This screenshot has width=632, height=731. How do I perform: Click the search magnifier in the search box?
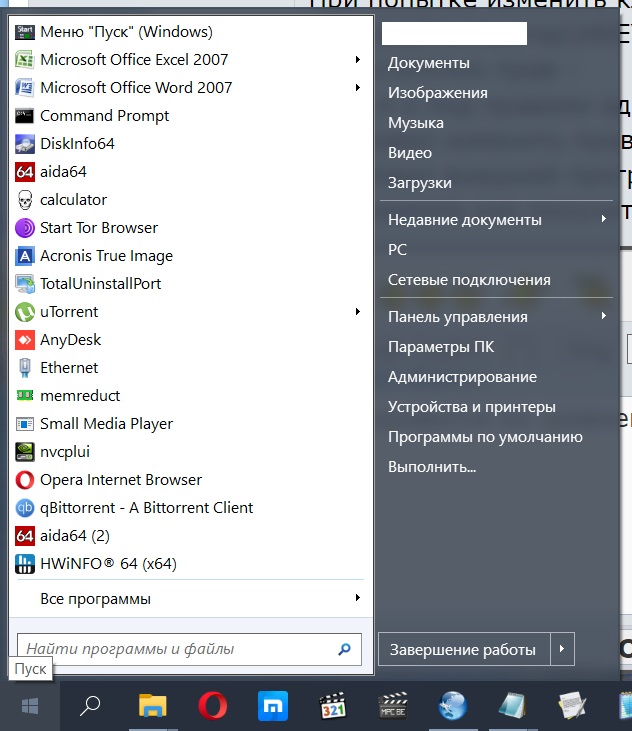tap(344, 649)
